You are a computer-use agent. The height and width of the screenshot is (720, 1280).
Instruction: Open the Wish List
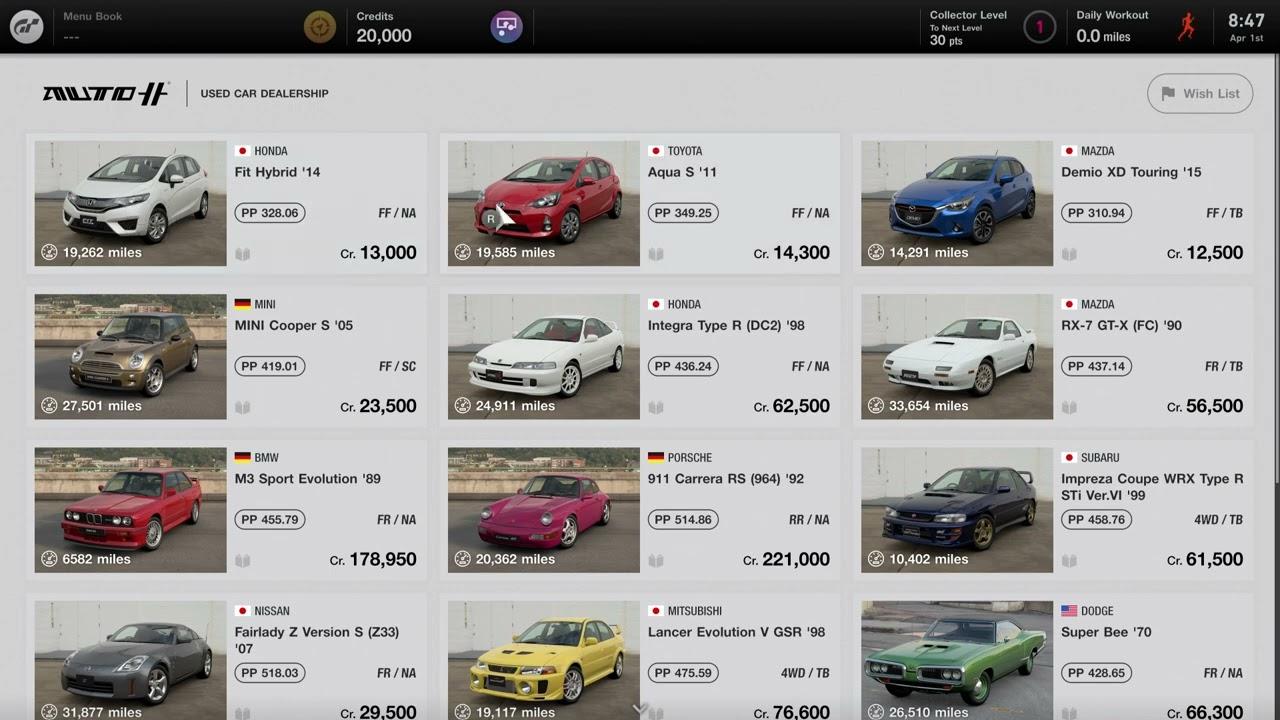(x=1199, y=94)
